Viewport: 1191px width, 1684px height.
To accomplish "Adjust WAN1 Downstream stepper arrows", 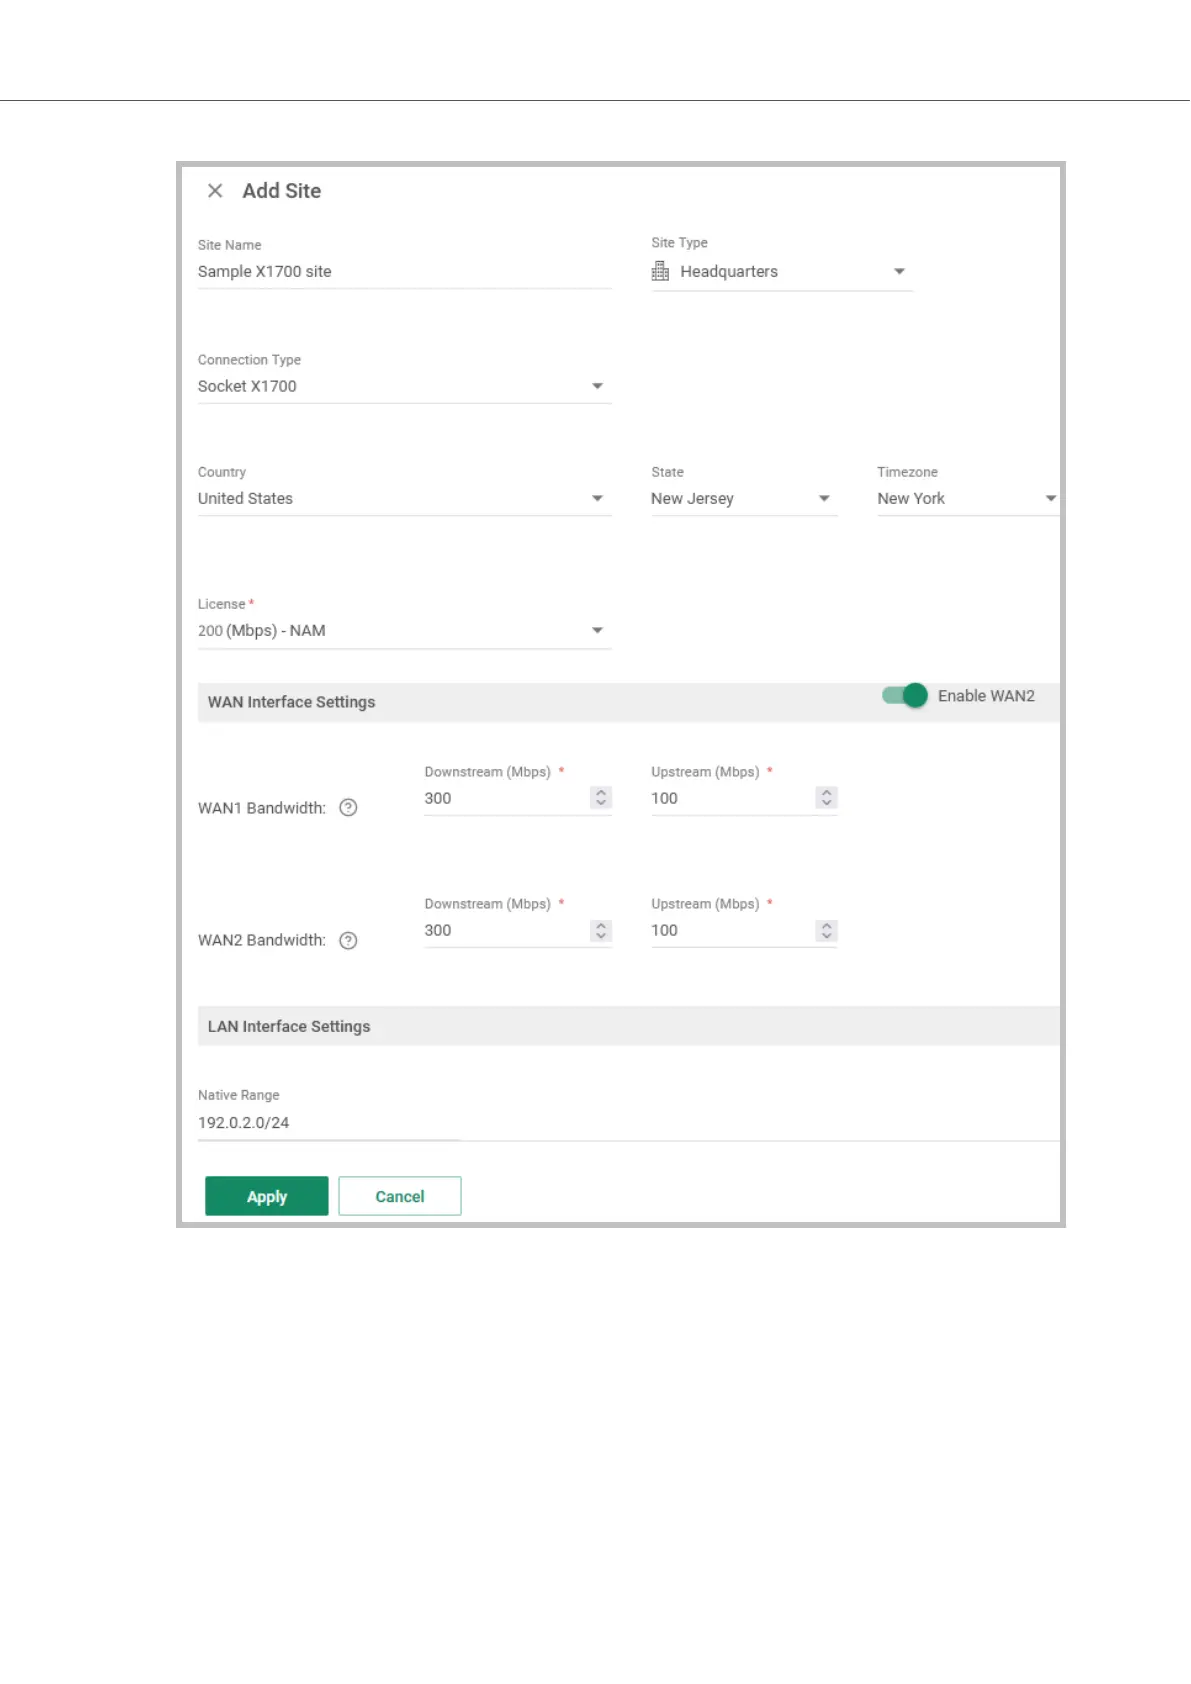I will tap(601, 798).
